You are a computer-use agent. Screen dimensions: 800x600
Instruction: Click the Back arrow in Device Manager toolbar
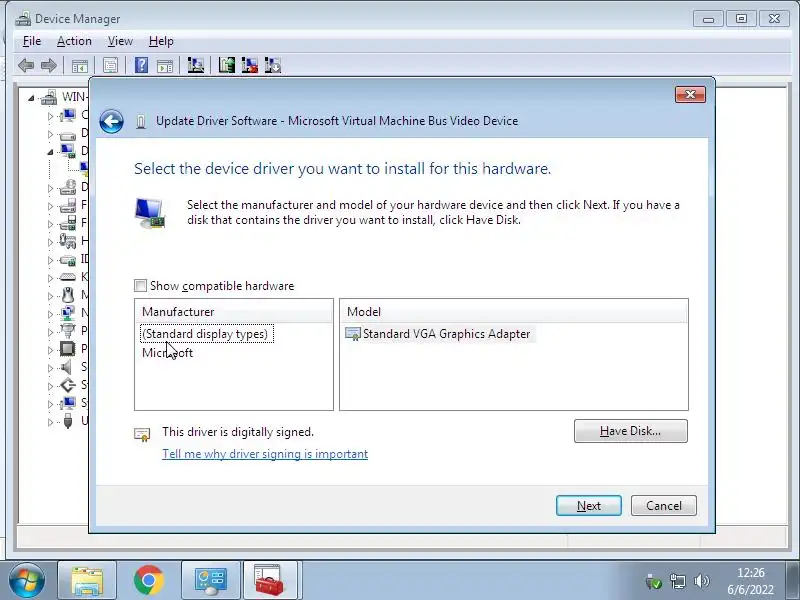[x=26, y=65]
